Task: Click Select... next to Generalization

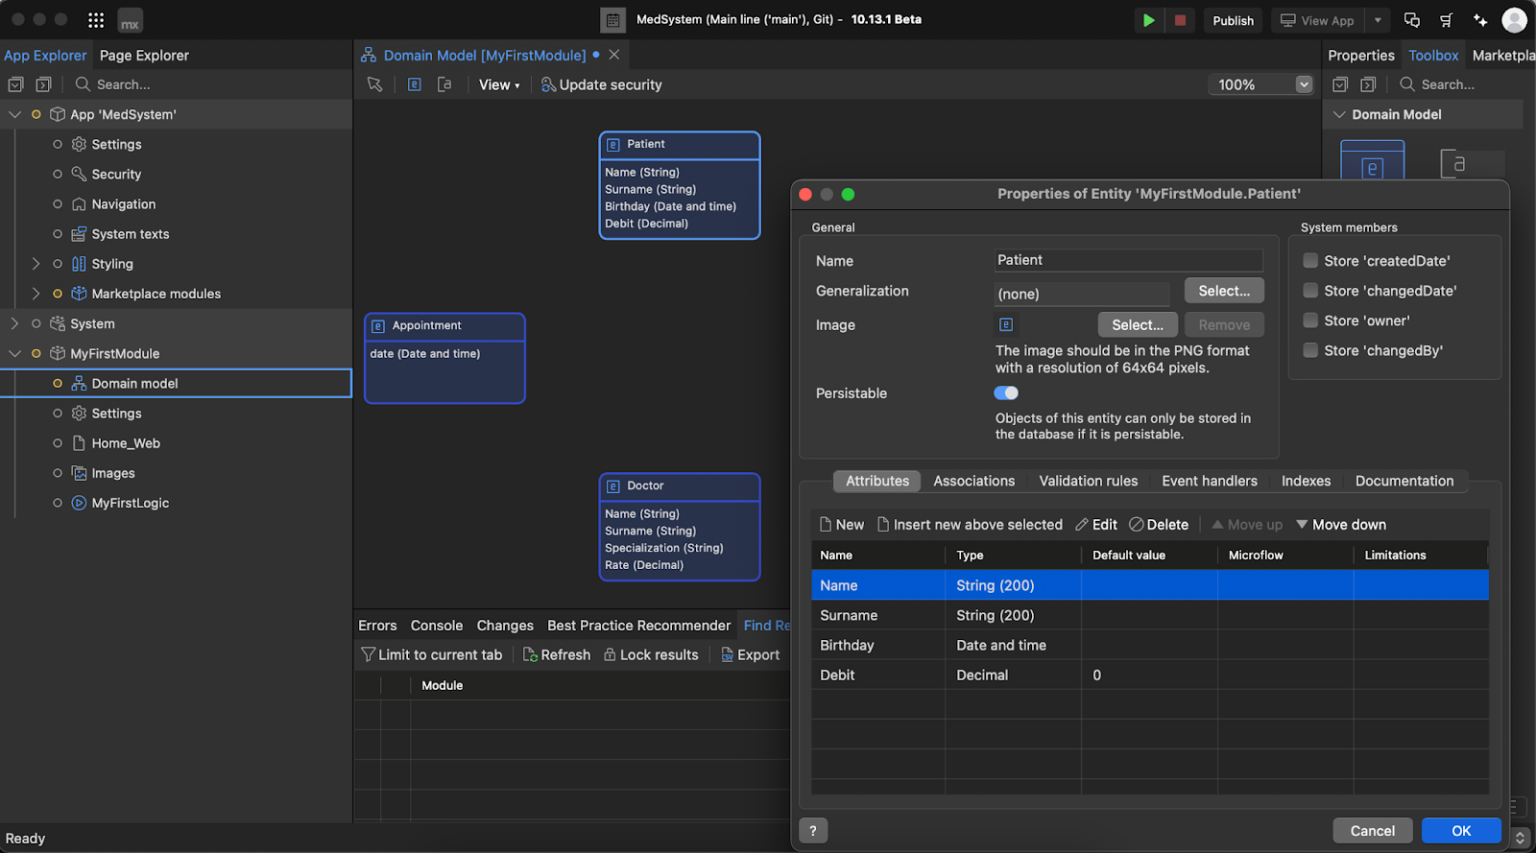Action: (1224, 290)
